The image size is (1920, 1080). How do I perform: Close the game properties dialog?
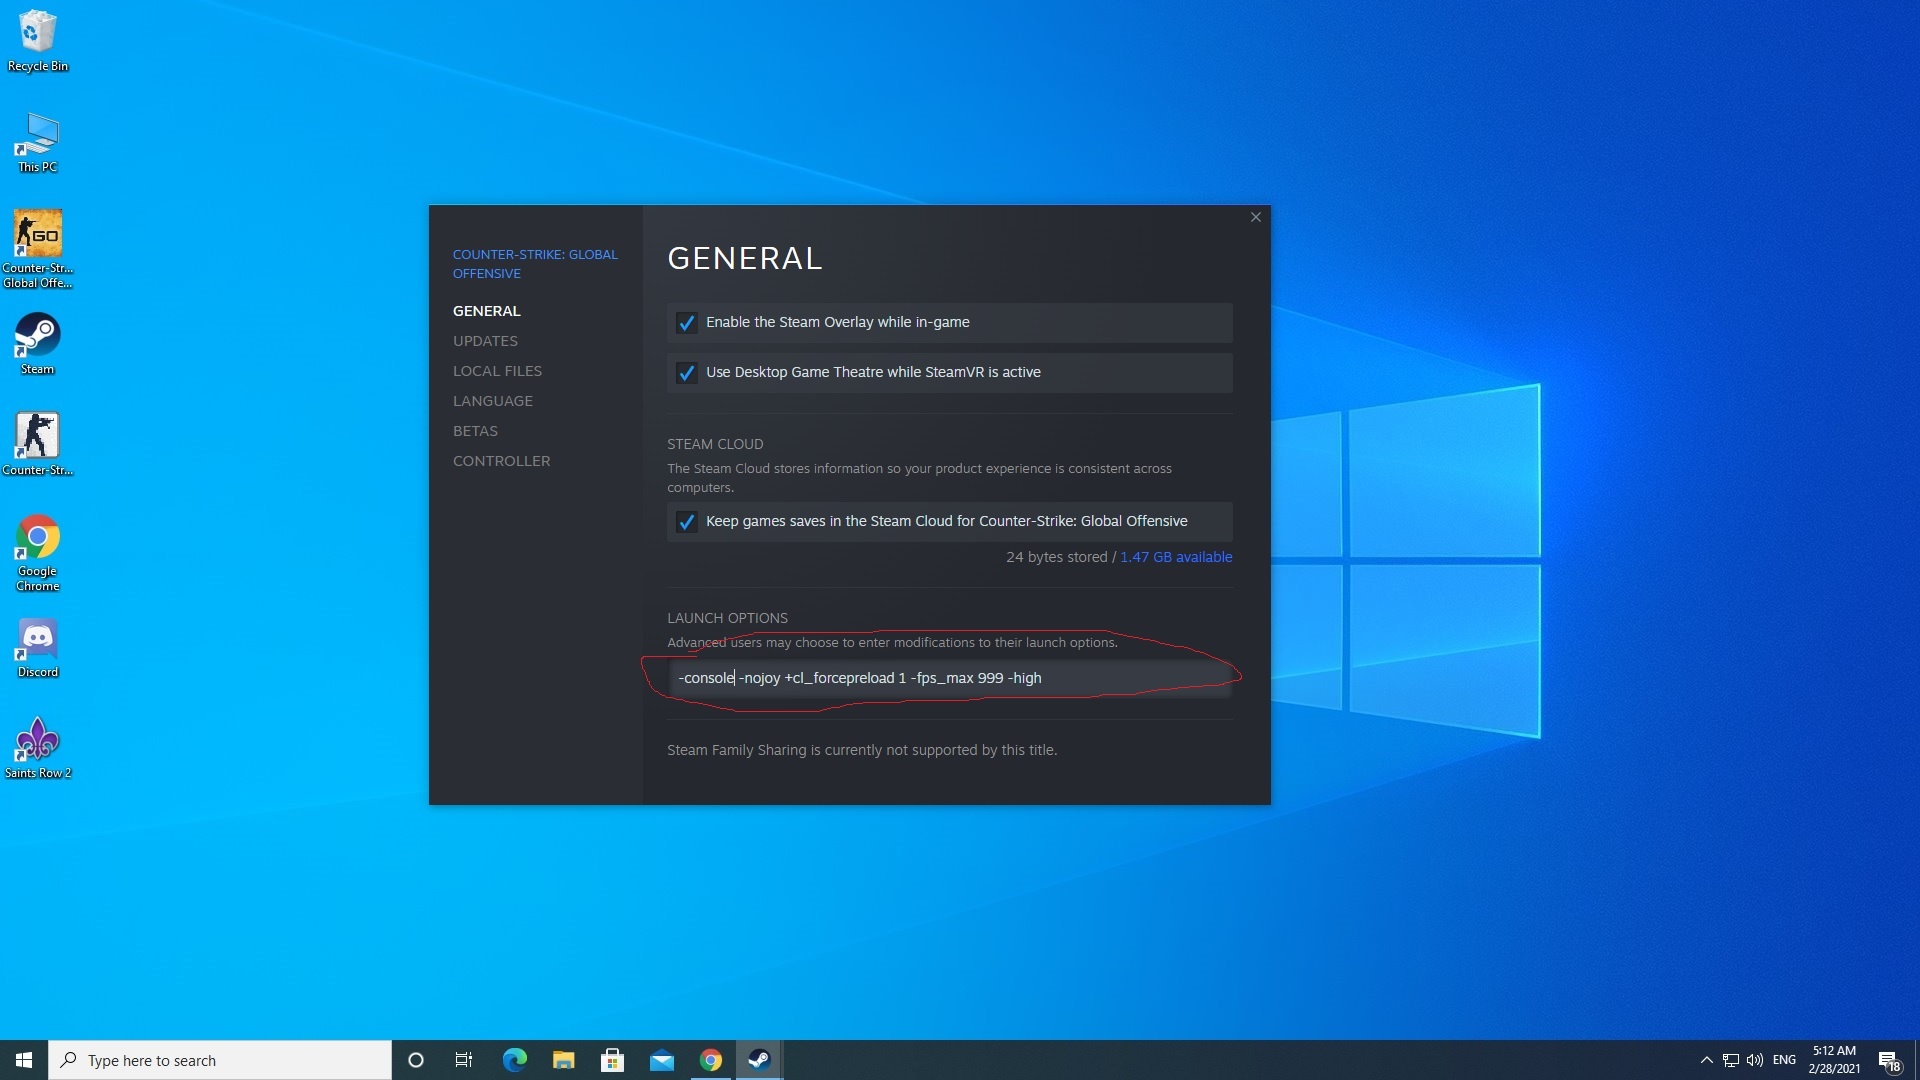(1255, 217)
